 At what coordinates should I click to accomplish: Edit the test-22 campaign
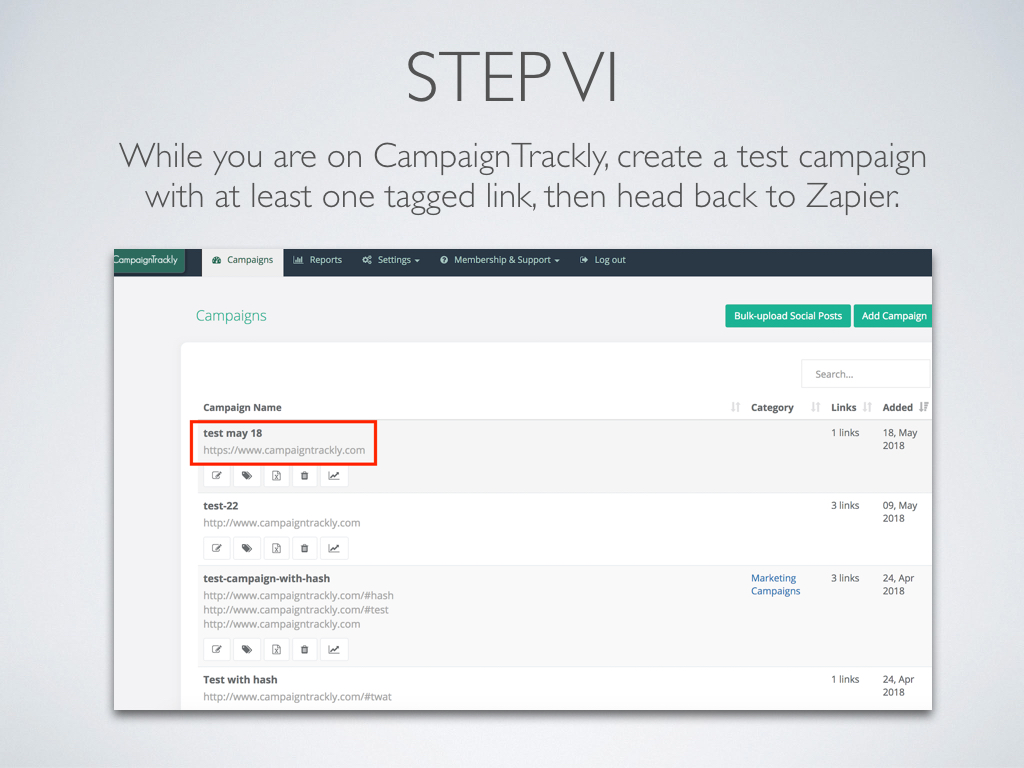(x=217, y=548)
